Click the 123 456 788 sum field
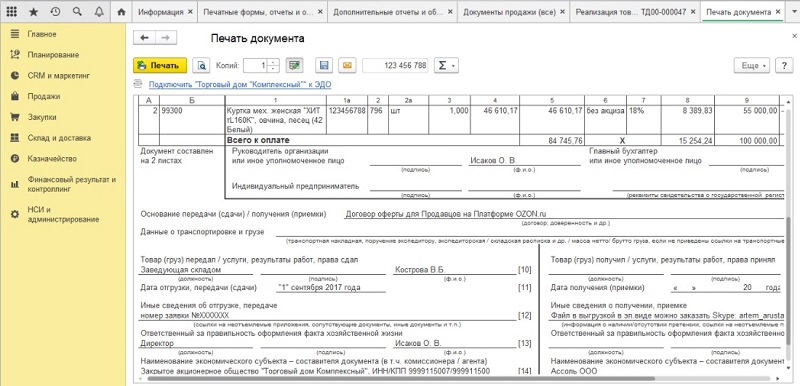The width and height of the screenshot is (800, 386). [x=395, y=65]
